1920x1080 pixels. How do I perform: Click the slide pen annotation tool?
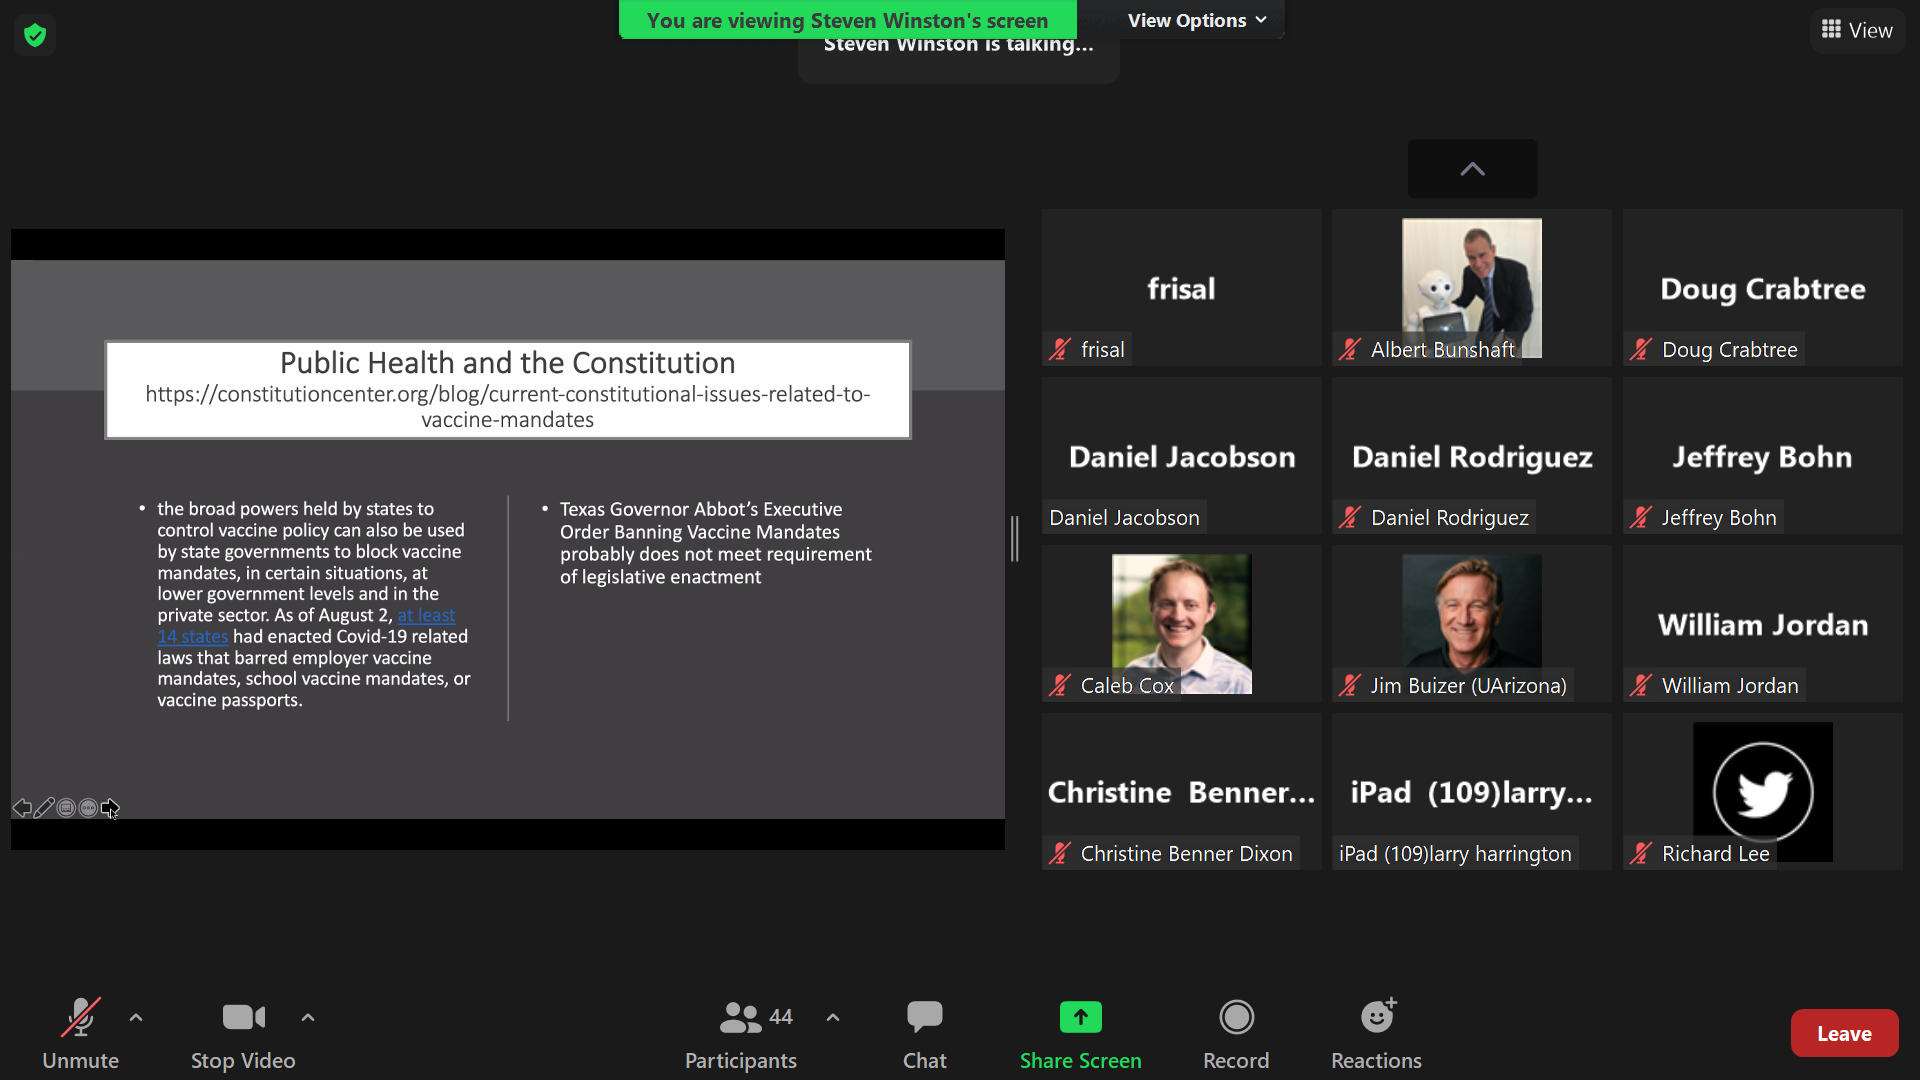(44, 808)
